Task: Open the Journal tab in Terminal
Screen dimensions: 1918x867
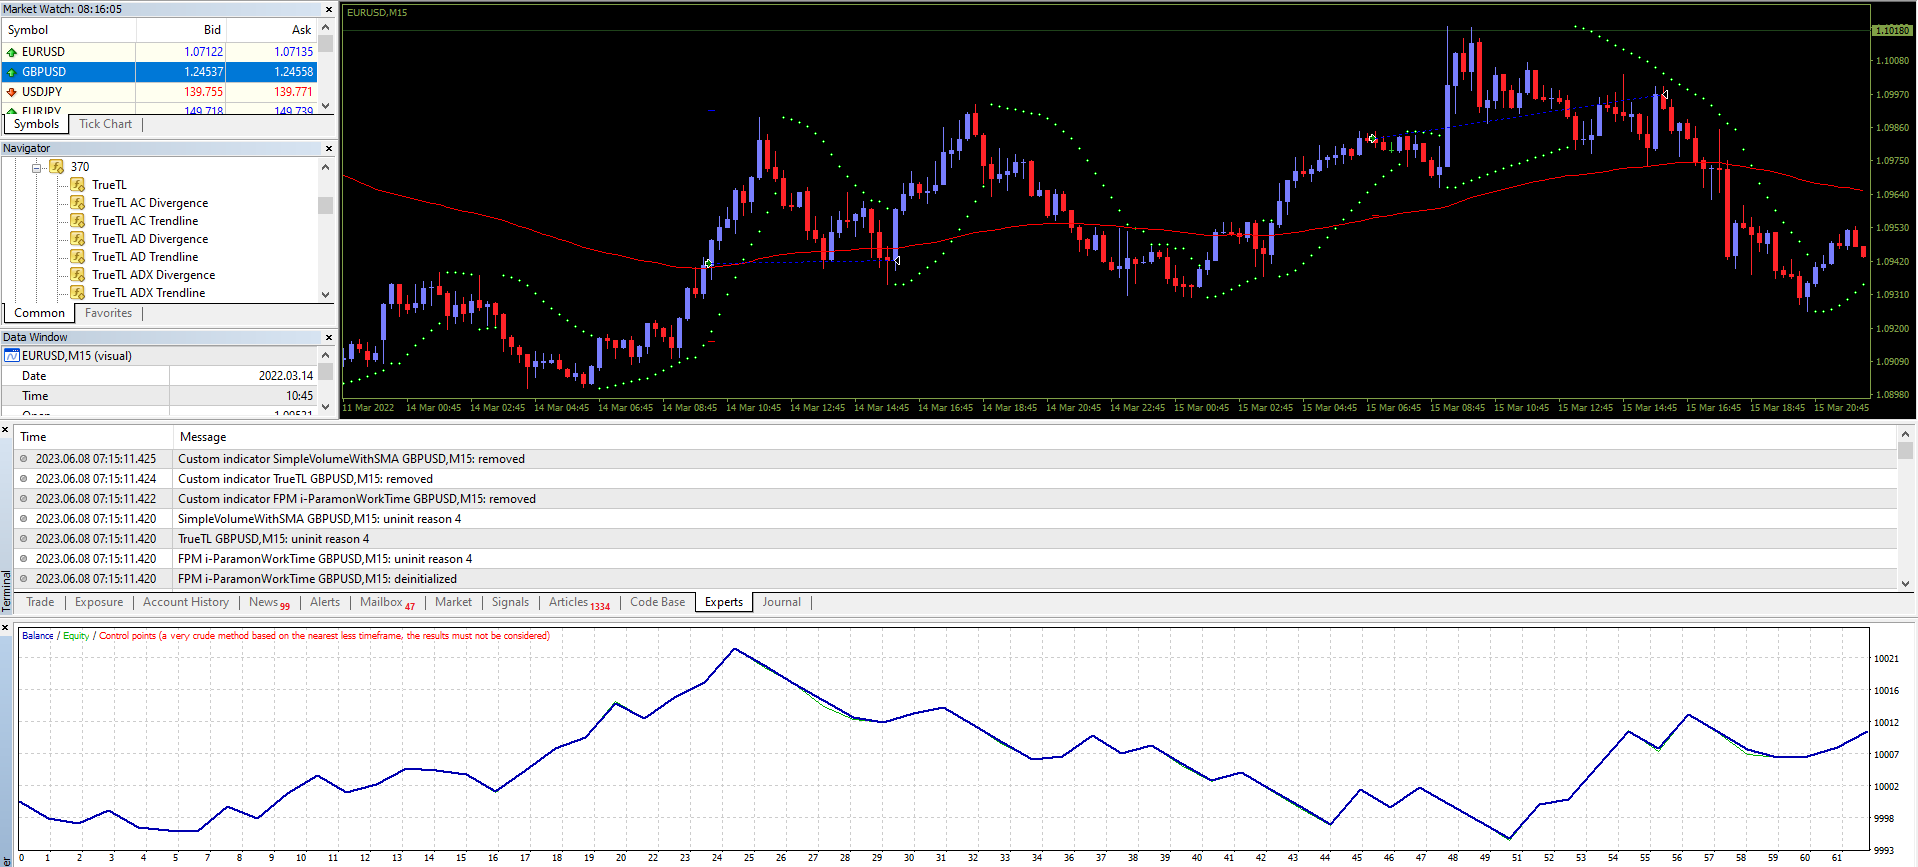Action: [x=781, y=602]
